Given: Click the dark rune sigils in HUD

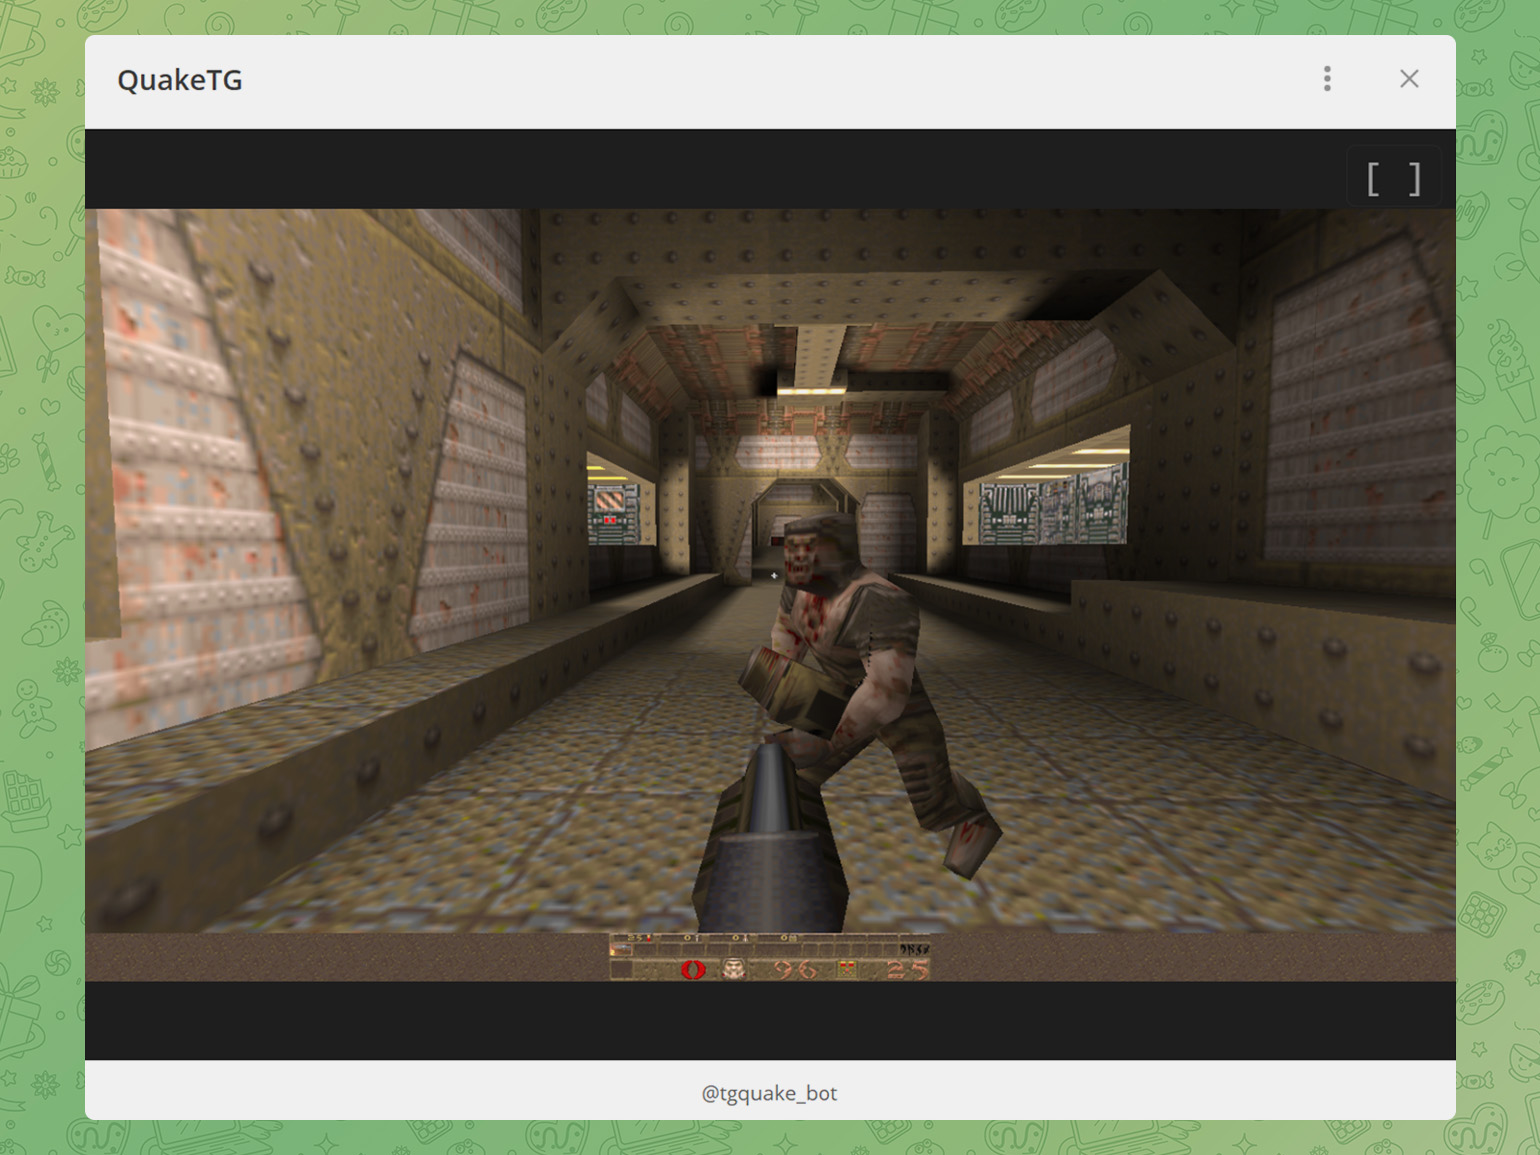Looking at the screenshot, I should [914, 949].
